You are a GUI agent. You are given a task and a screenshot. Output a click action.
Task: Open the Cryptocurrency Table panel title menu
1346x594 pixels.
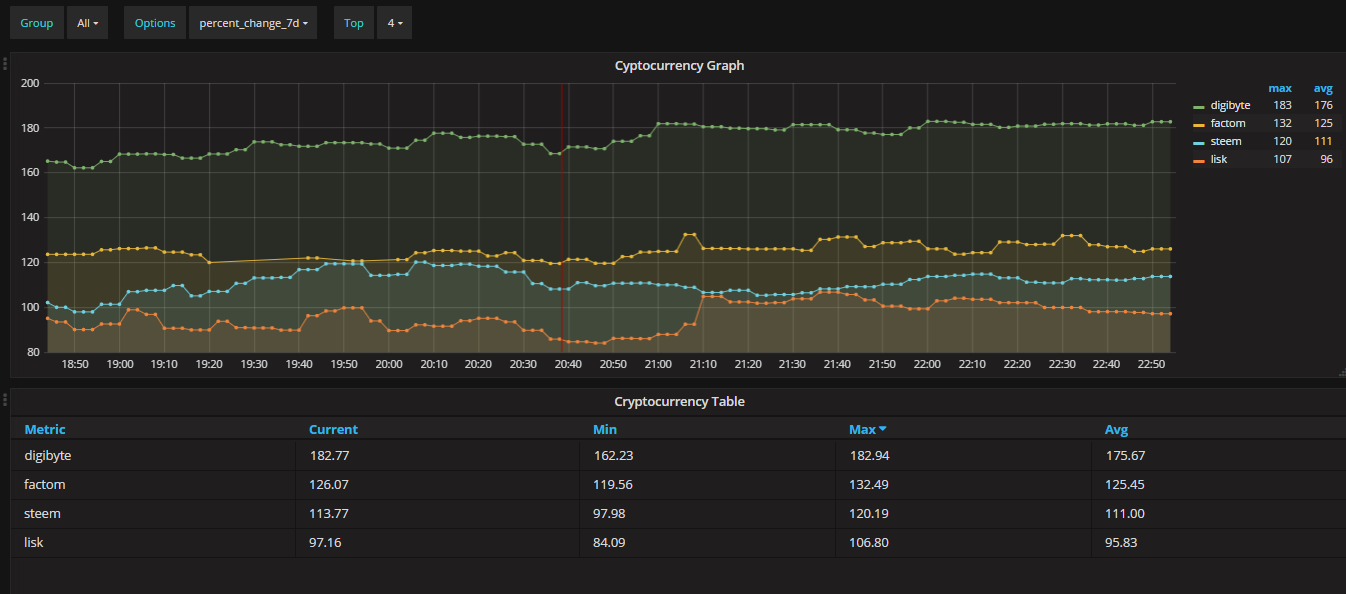tap(679, 402)
